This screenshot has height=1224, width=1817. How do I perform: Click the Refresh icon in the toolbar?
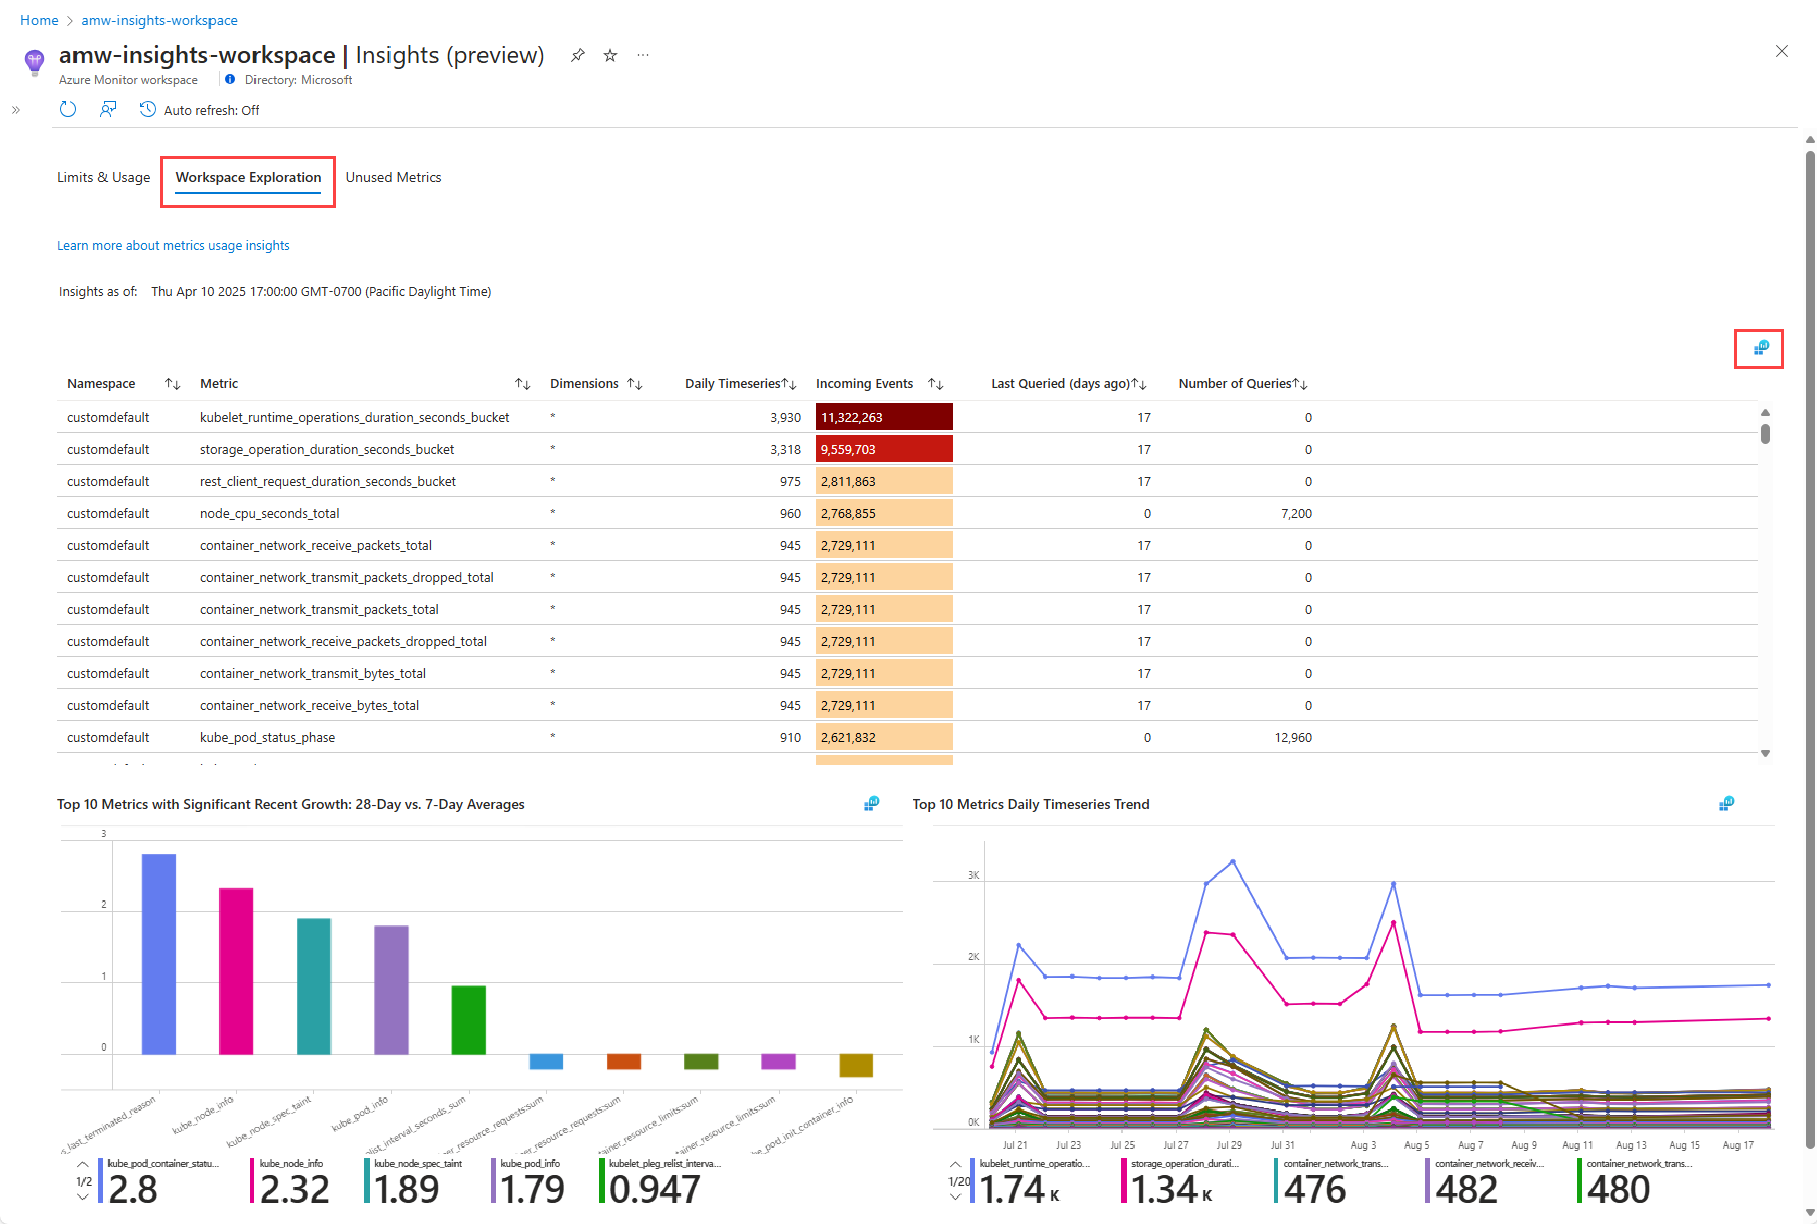[x=68, y=110]
